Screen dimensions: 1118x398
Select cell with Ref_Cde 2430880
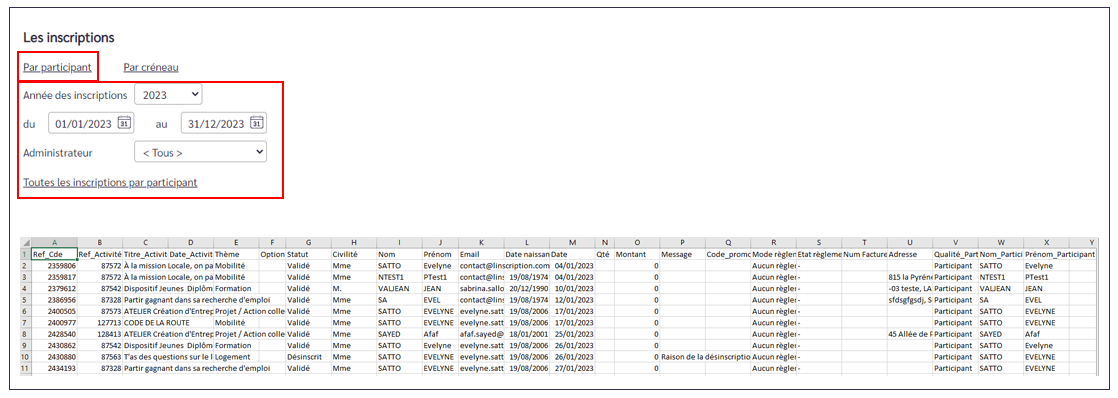point(53,357)
